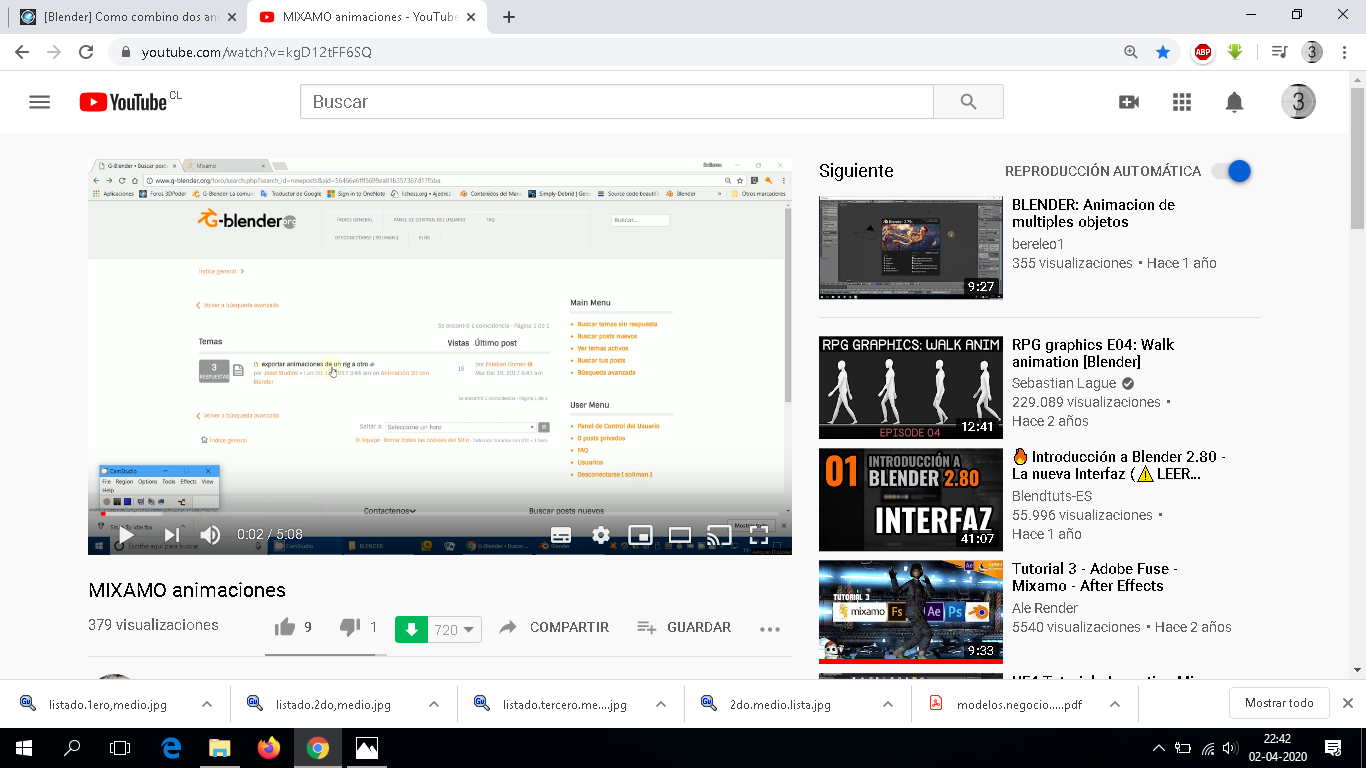Open the media control icon in Chrome toolbar
The image size is (1366, 768).
[1279, 52]
